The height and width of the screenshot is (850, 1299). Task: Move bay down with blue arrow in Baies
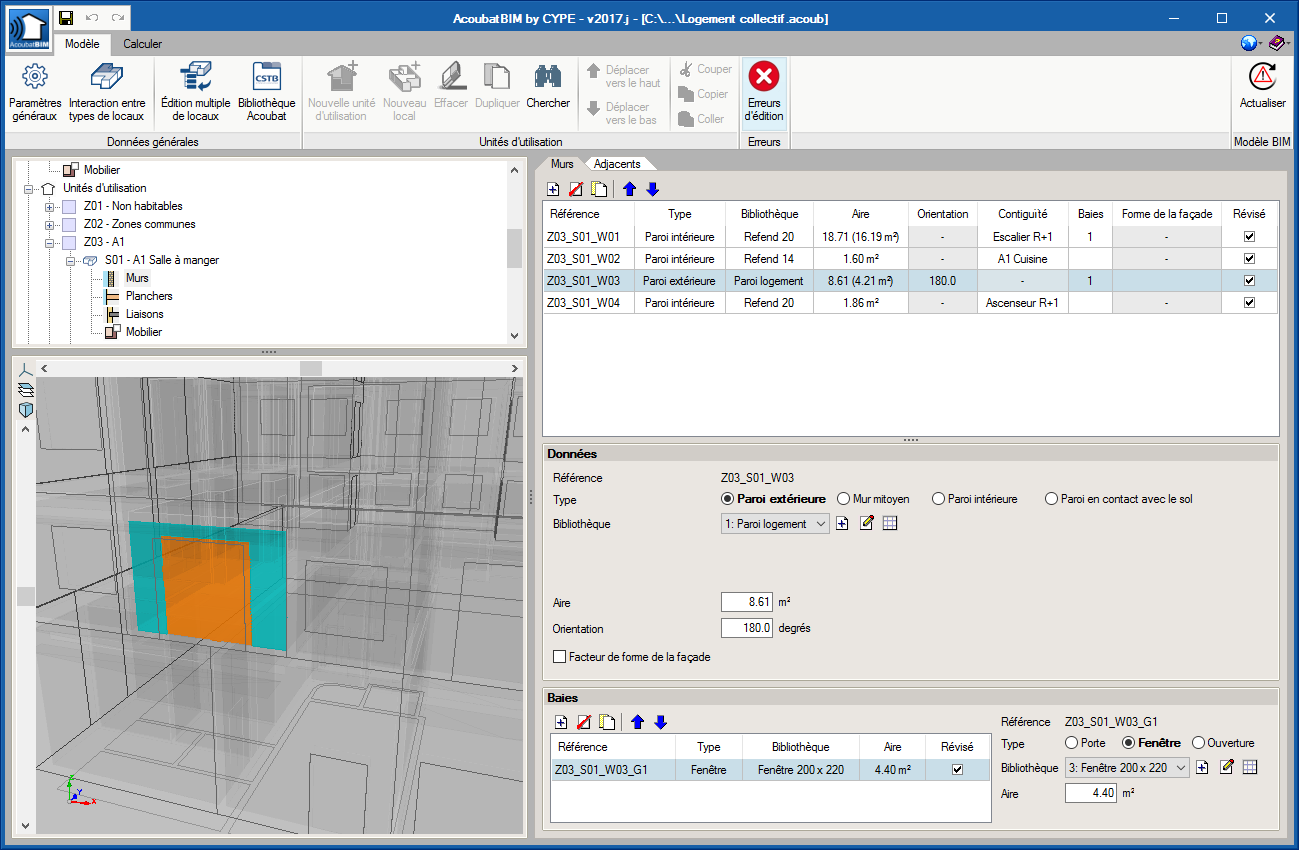(660, 722)
